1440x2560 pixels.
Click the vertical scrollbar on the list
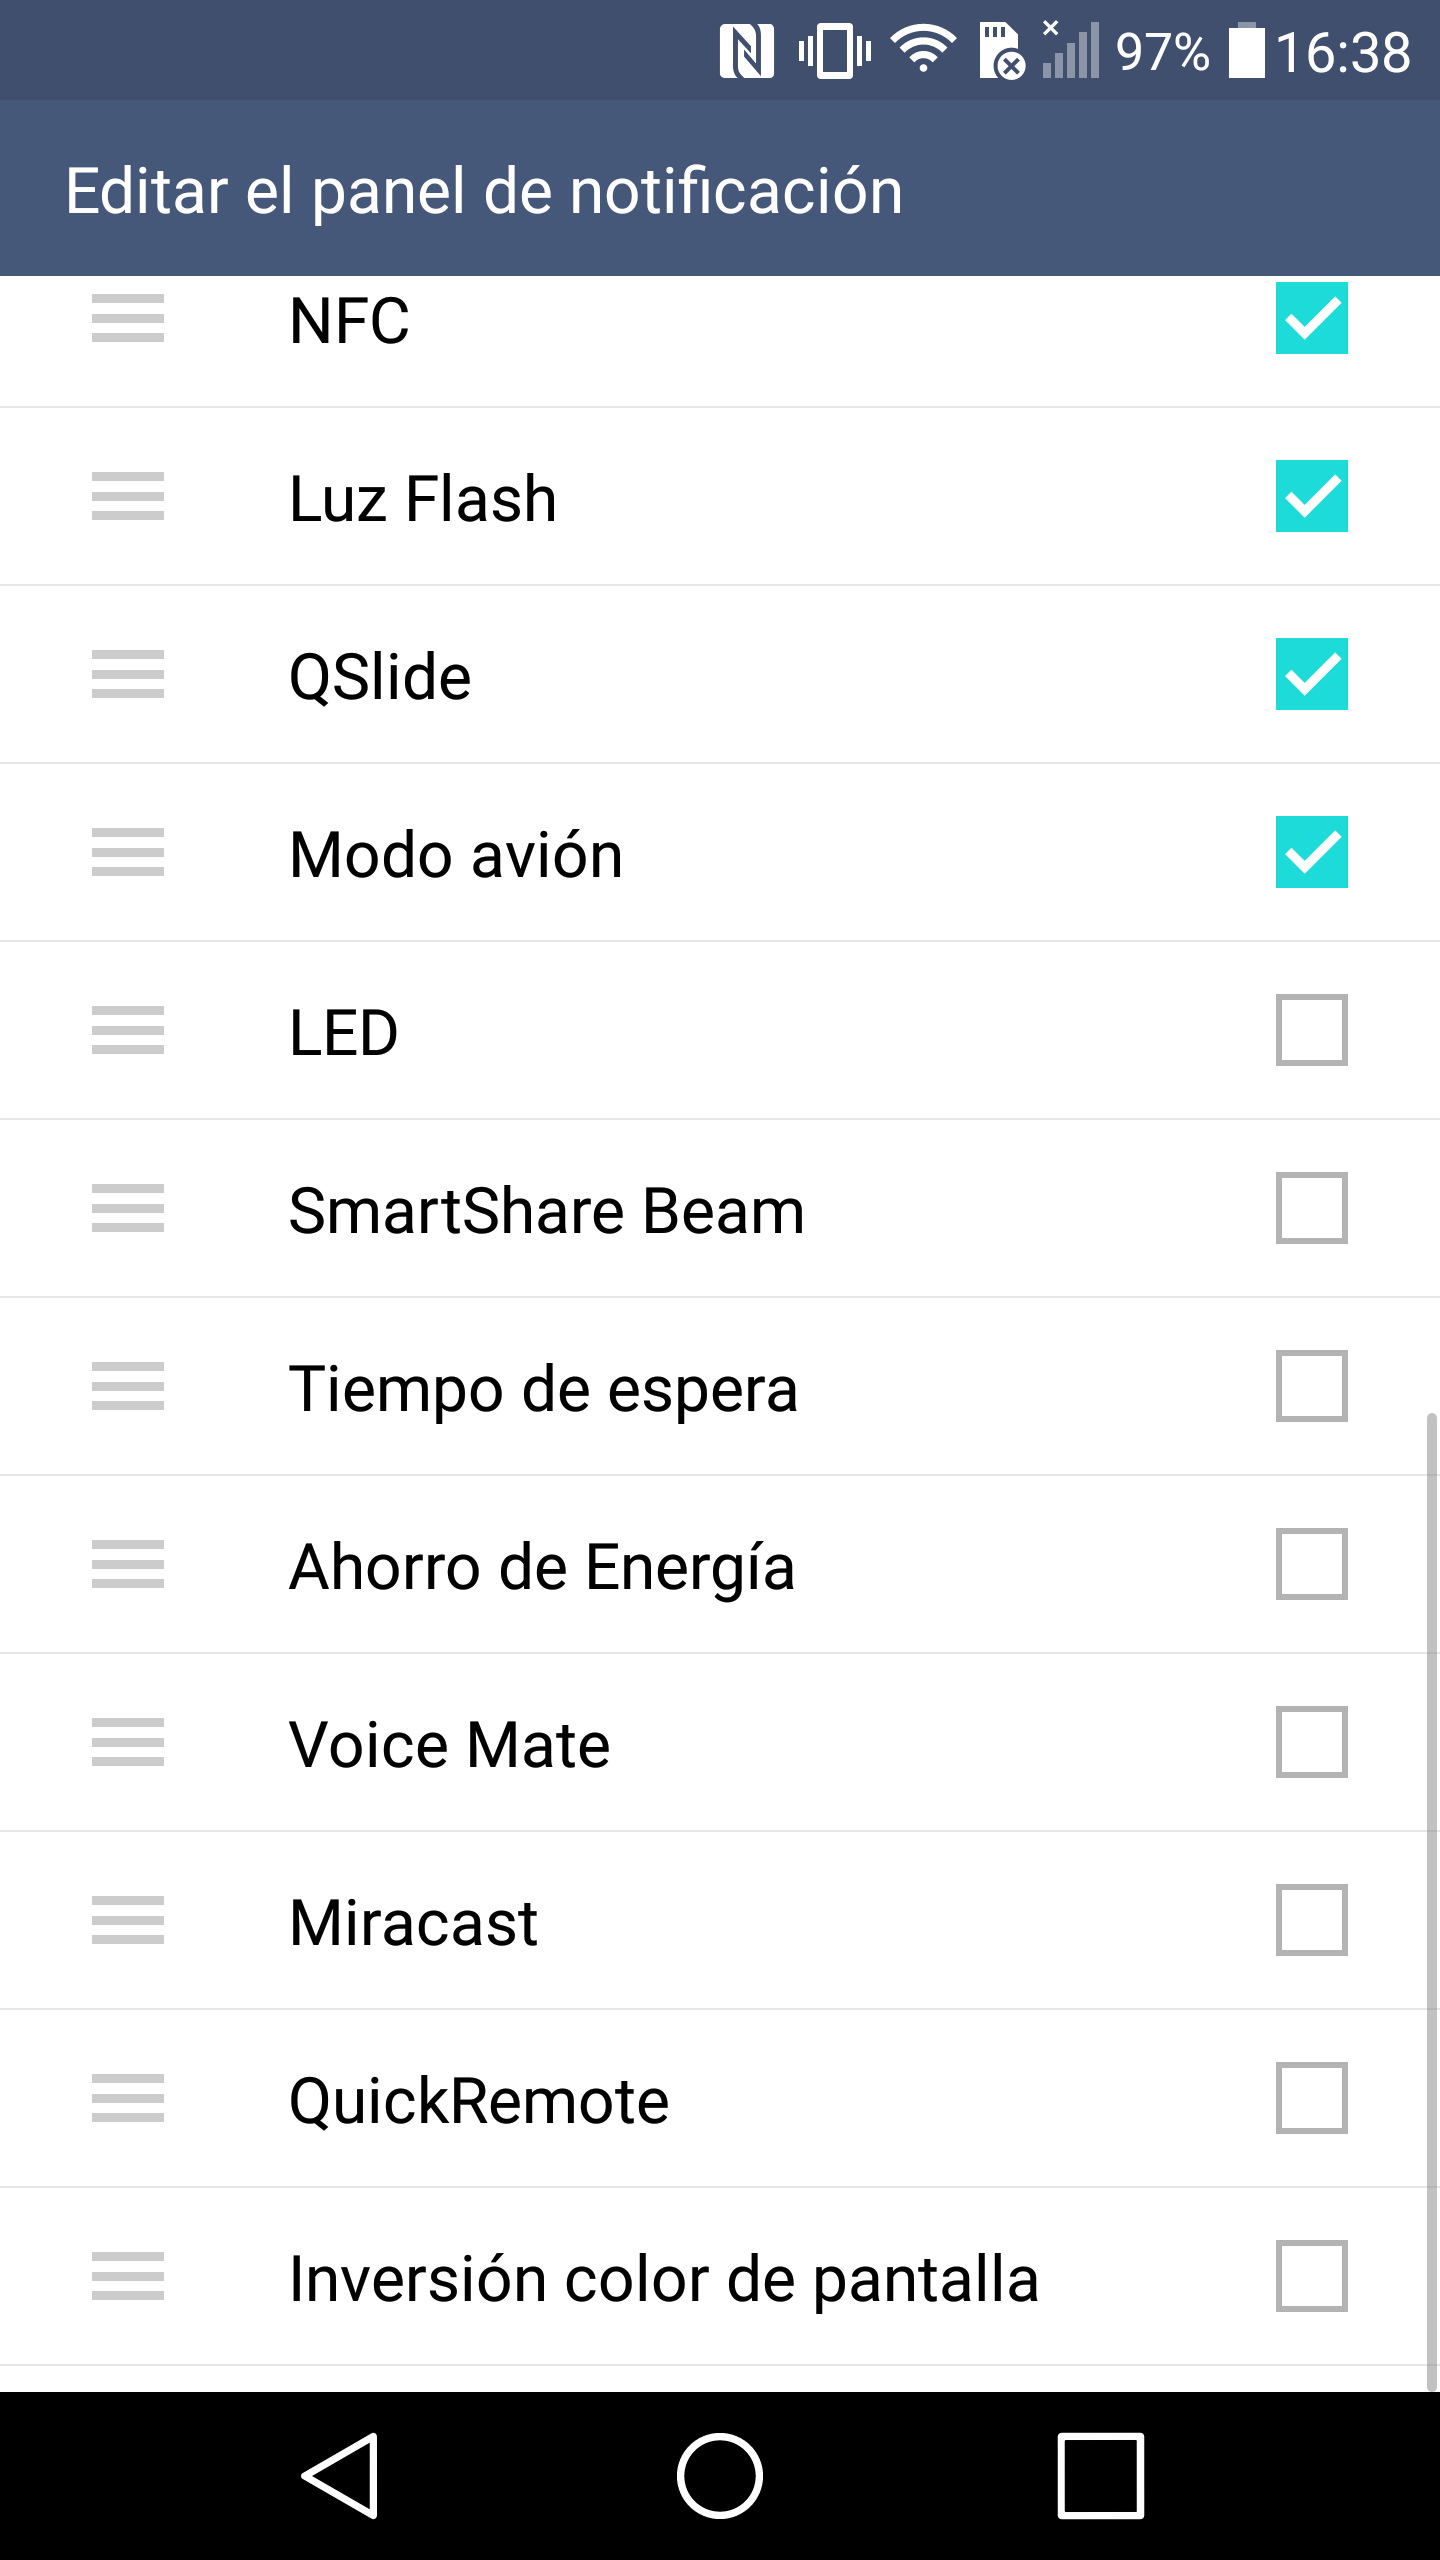[1431, 1900]
